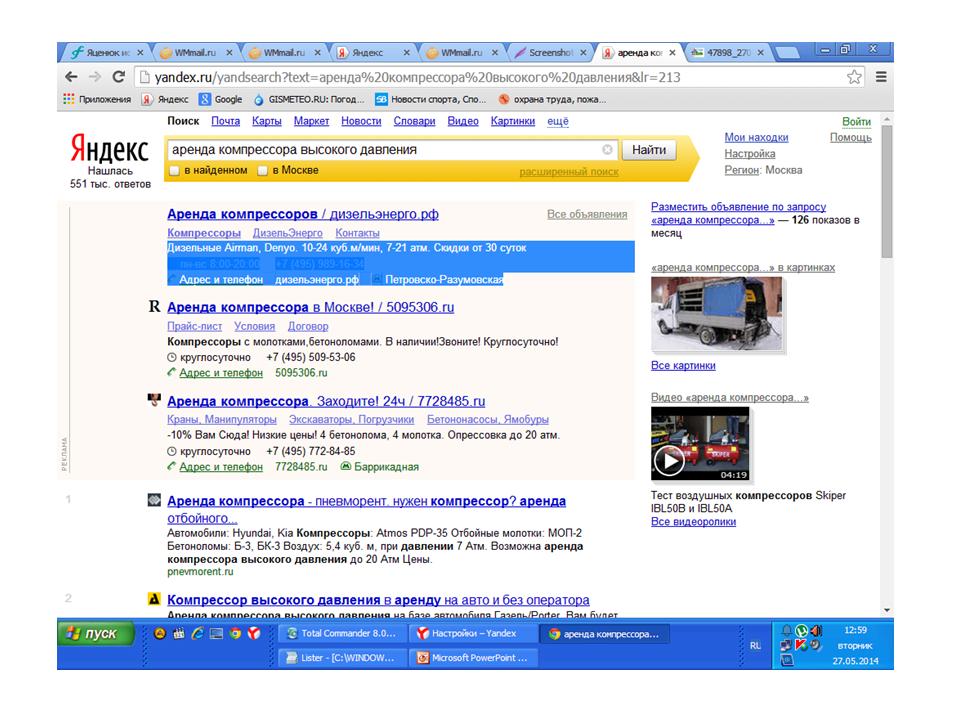Click the address bar URL
The image size is (960, 720).
coord(418,77)
